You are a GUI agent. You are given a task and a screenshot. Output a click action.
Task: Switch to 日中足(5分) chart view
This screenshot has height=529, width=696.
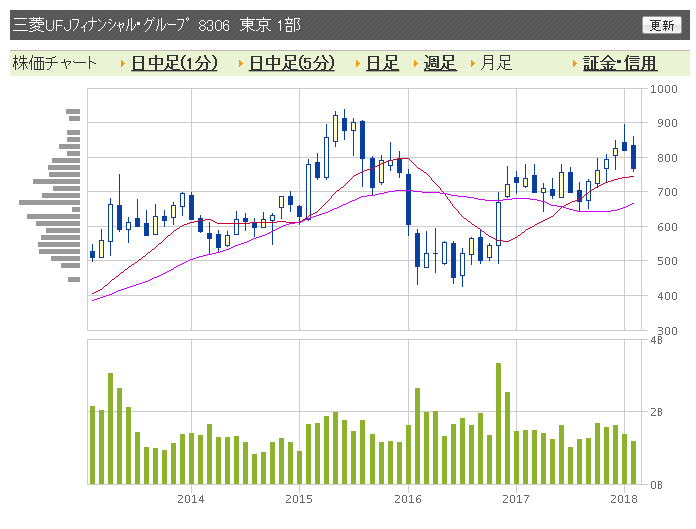pos(291,63)
